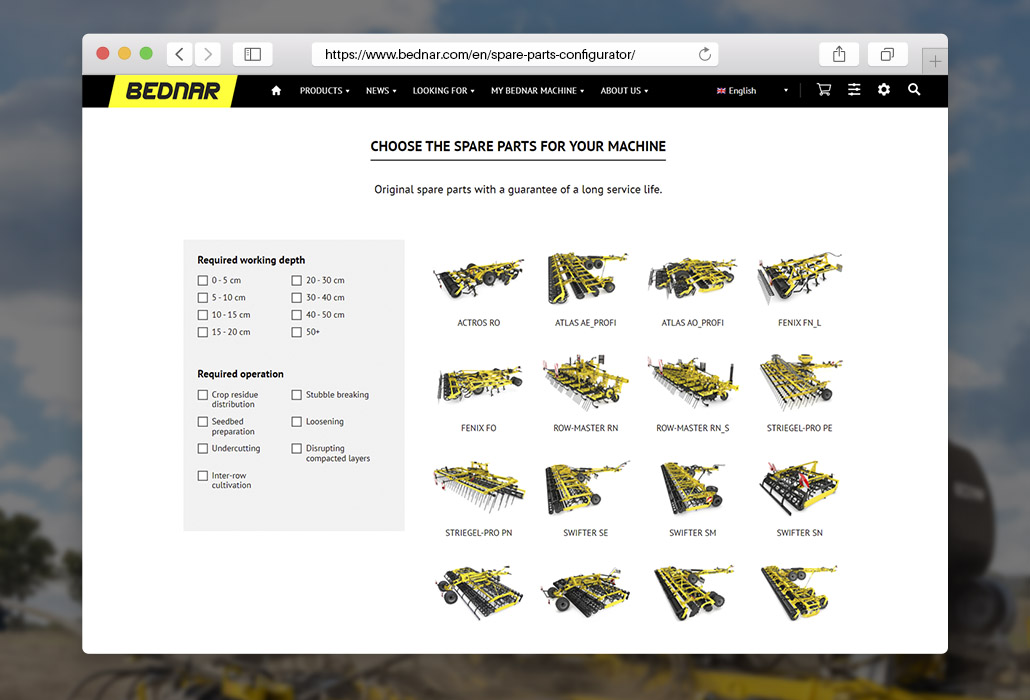Open the settings gear icon in header

[x=884, y=90]
